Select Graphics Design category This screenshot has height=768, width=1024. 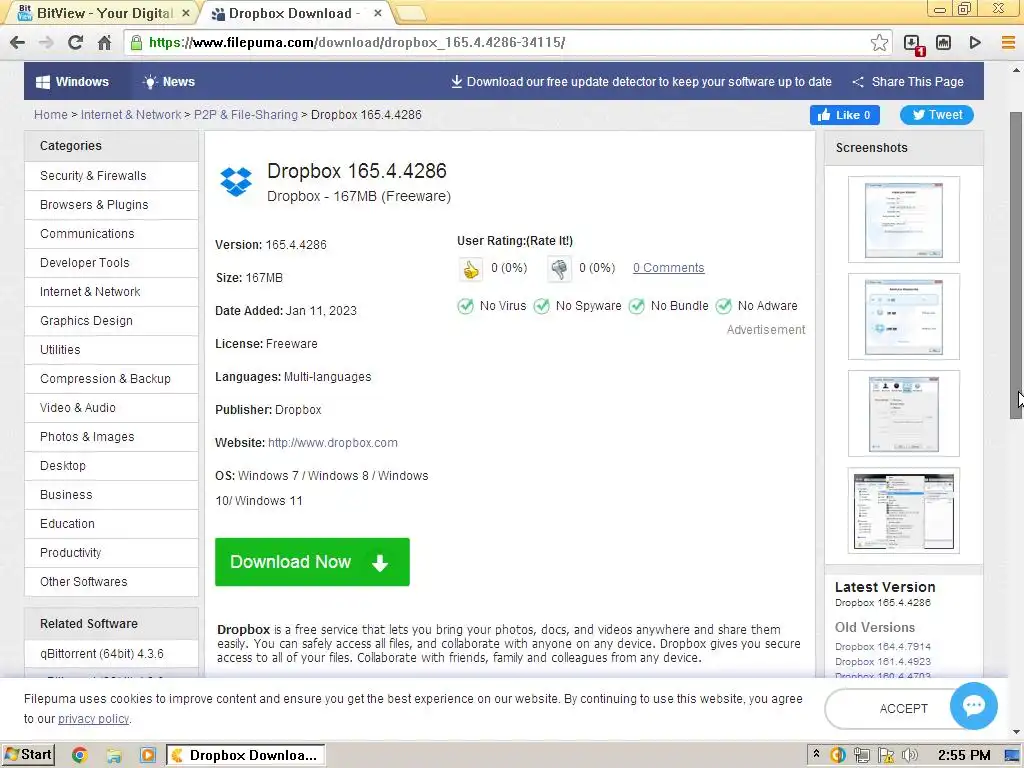click(112, 321)
